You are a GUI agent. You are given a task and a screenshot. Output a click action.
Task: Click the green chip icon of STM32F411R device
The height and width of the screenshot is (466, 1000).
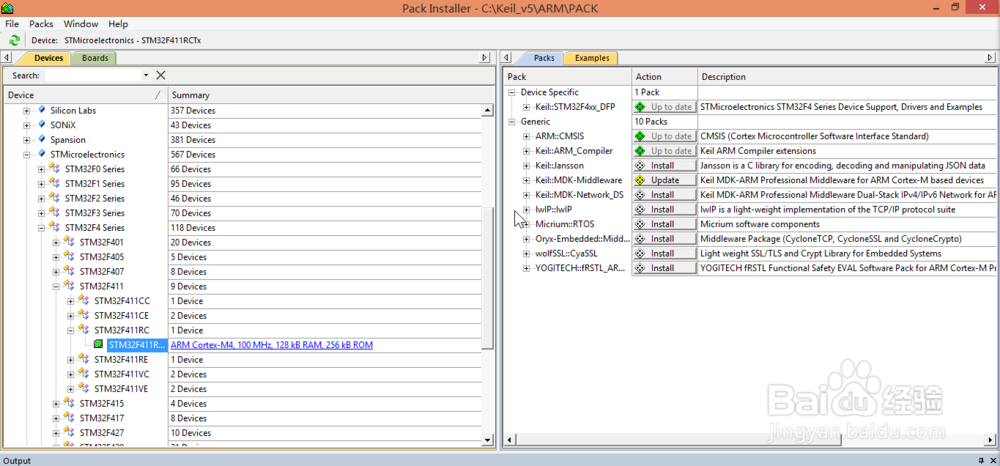coord(98,345)
